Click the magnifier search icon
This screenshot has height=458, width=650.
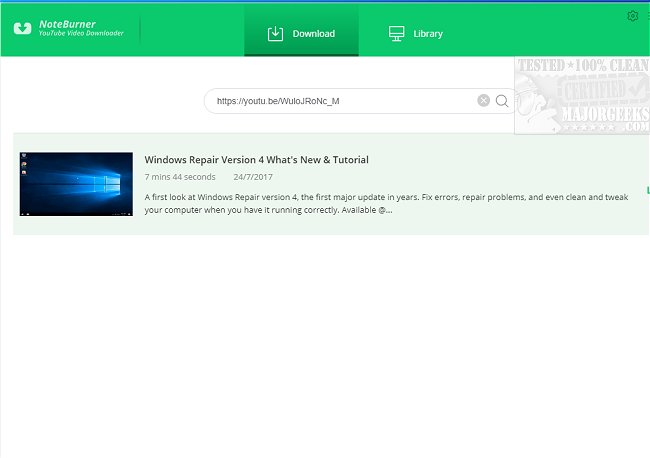pos(502,101)
